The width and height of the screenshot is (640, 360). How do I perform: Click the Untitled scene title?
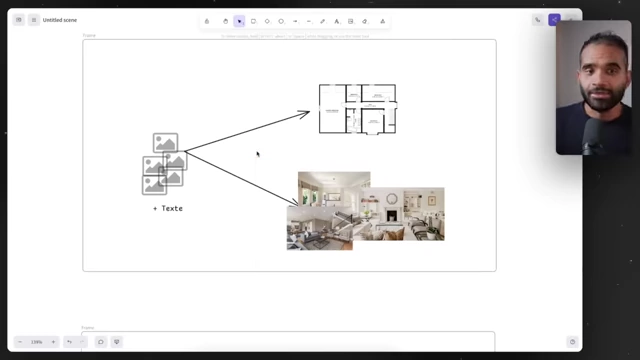(x=60, y=20)
